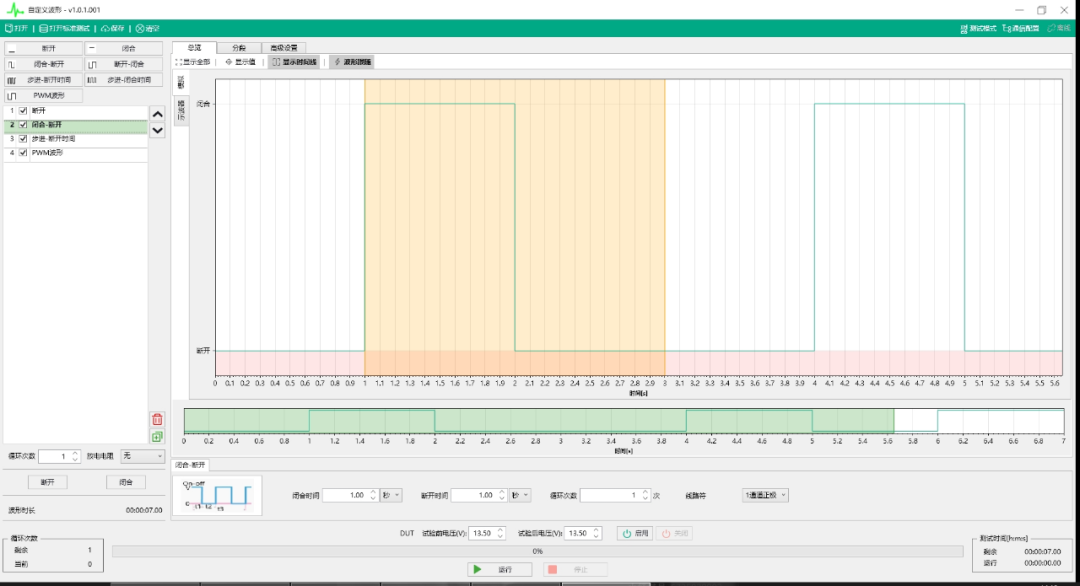Image resolution: width=1080 pixels, height=586 pixels.
Task: Click the 试验后电压 spinner arrows
Action: (x=596, y=533)
